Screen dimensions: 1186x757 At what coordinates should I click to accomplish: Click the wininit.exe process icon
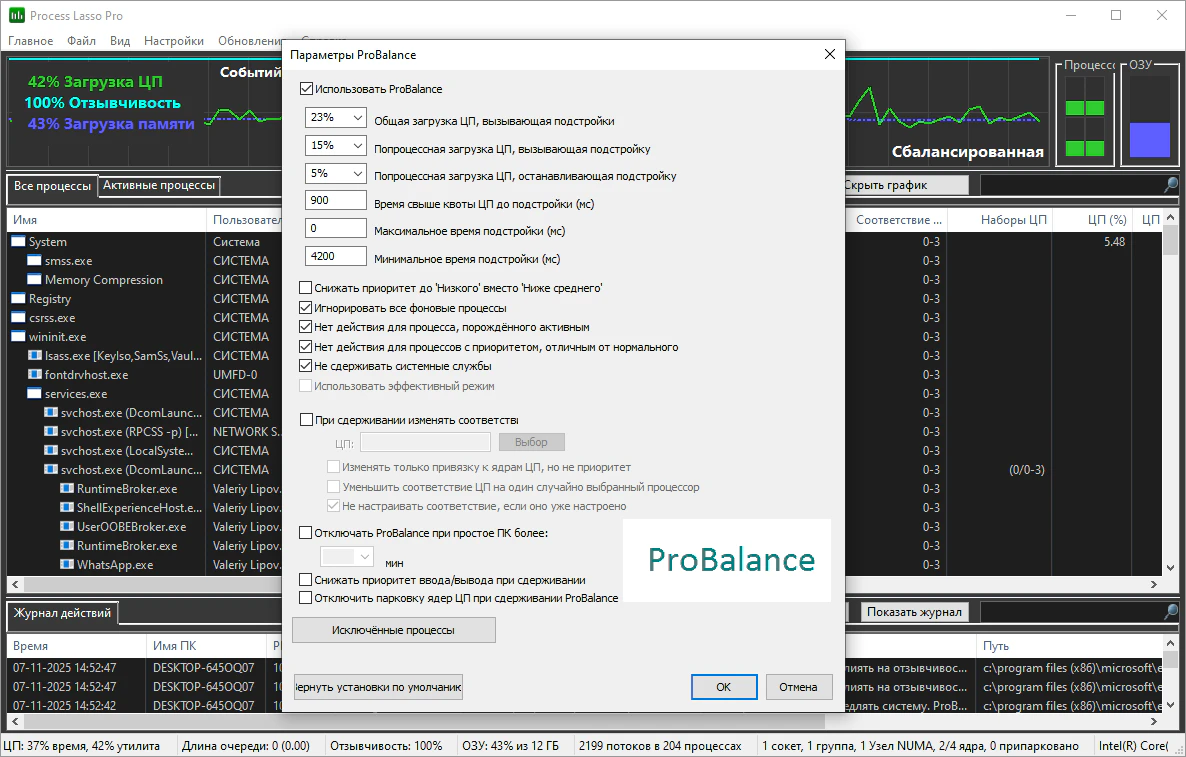pyautogui.click(x=18, y=337)
